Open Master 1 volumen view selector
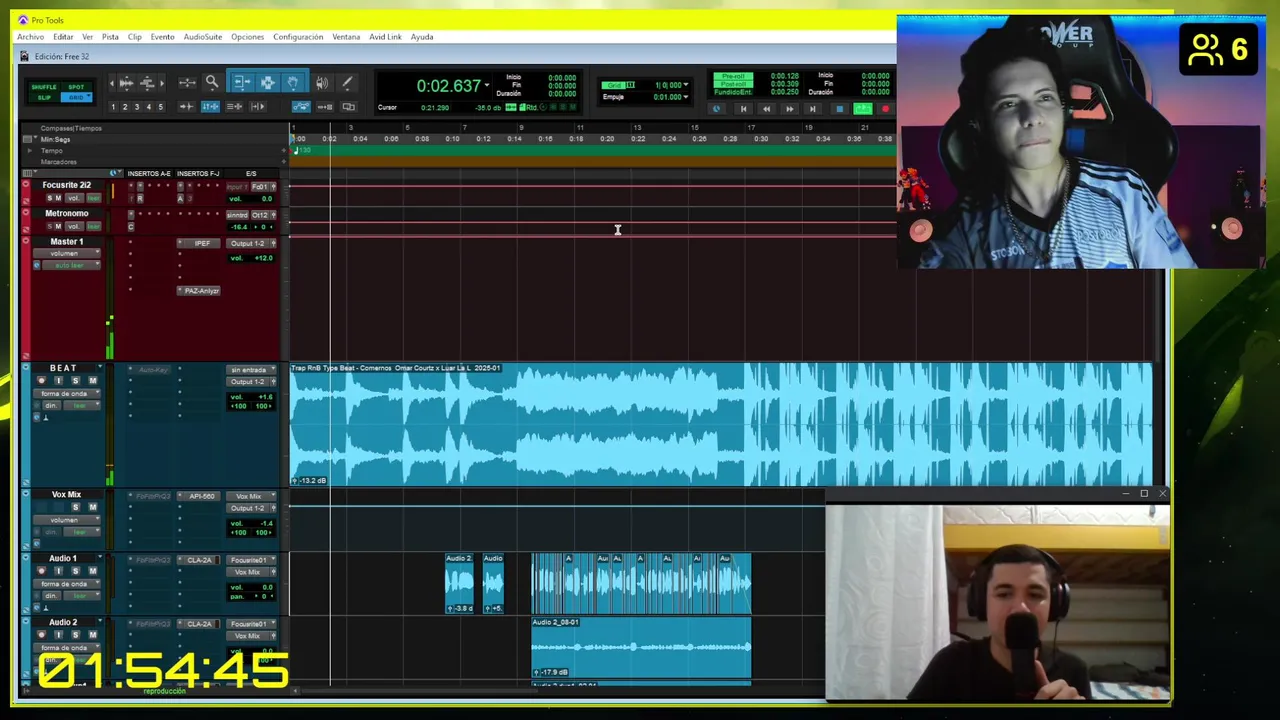 [x=67, y=253]
